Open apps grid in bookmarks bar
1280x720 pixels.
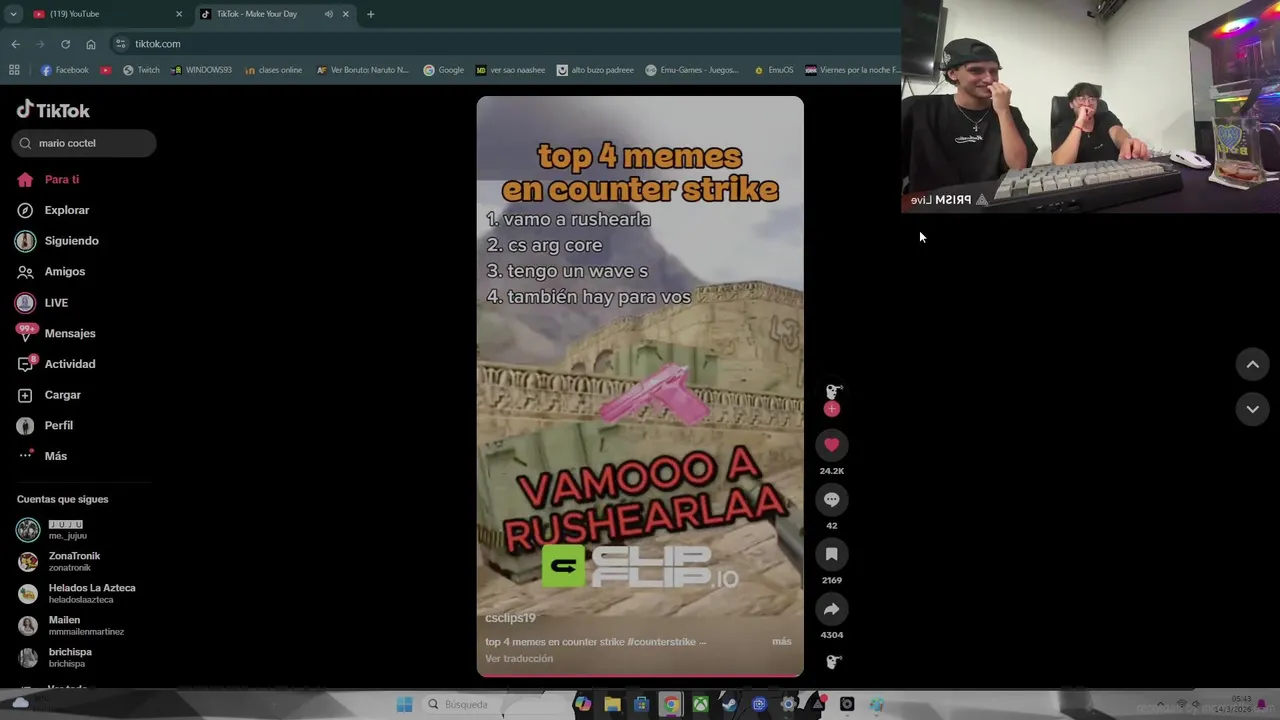14,70
